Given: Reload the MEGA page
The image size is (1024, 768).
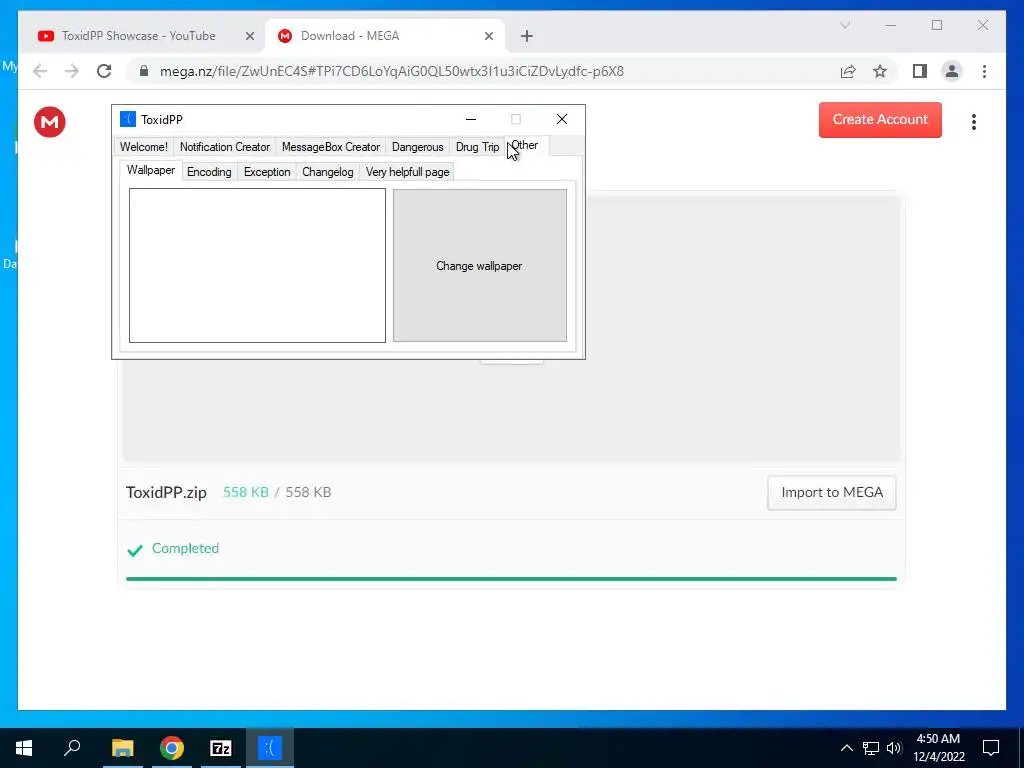Looking at the screenshot, I should (x=104, y=71).
